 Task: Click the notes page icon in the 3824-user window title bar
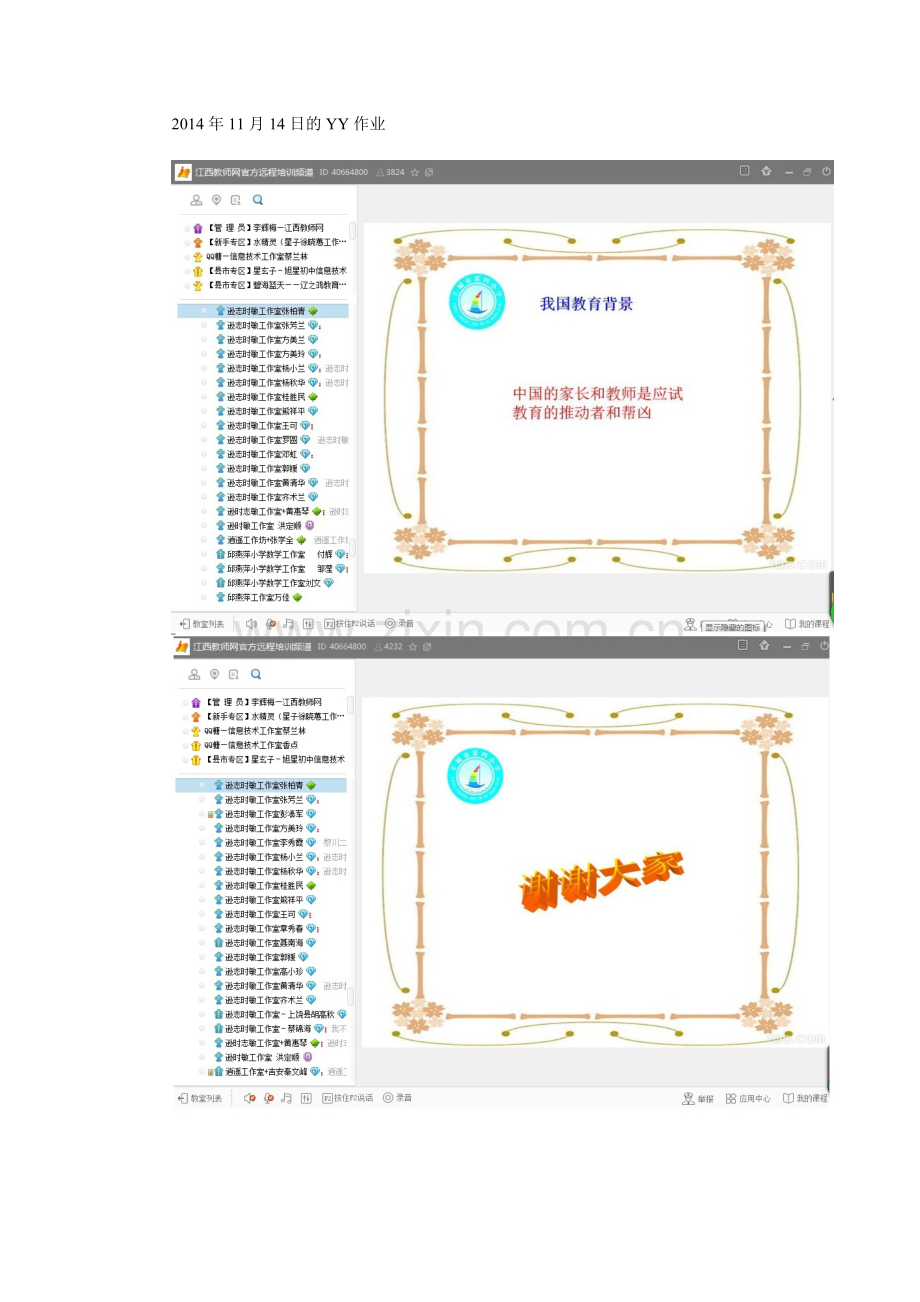[744, 171]
